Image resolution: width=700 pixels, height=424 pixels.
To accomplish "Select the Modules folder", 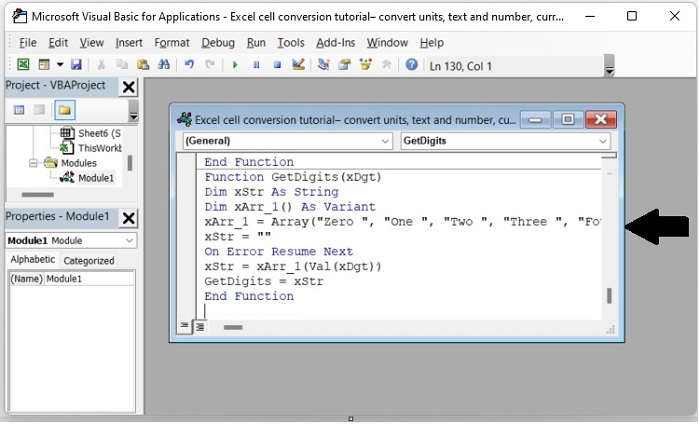I will tap(79, 163).
